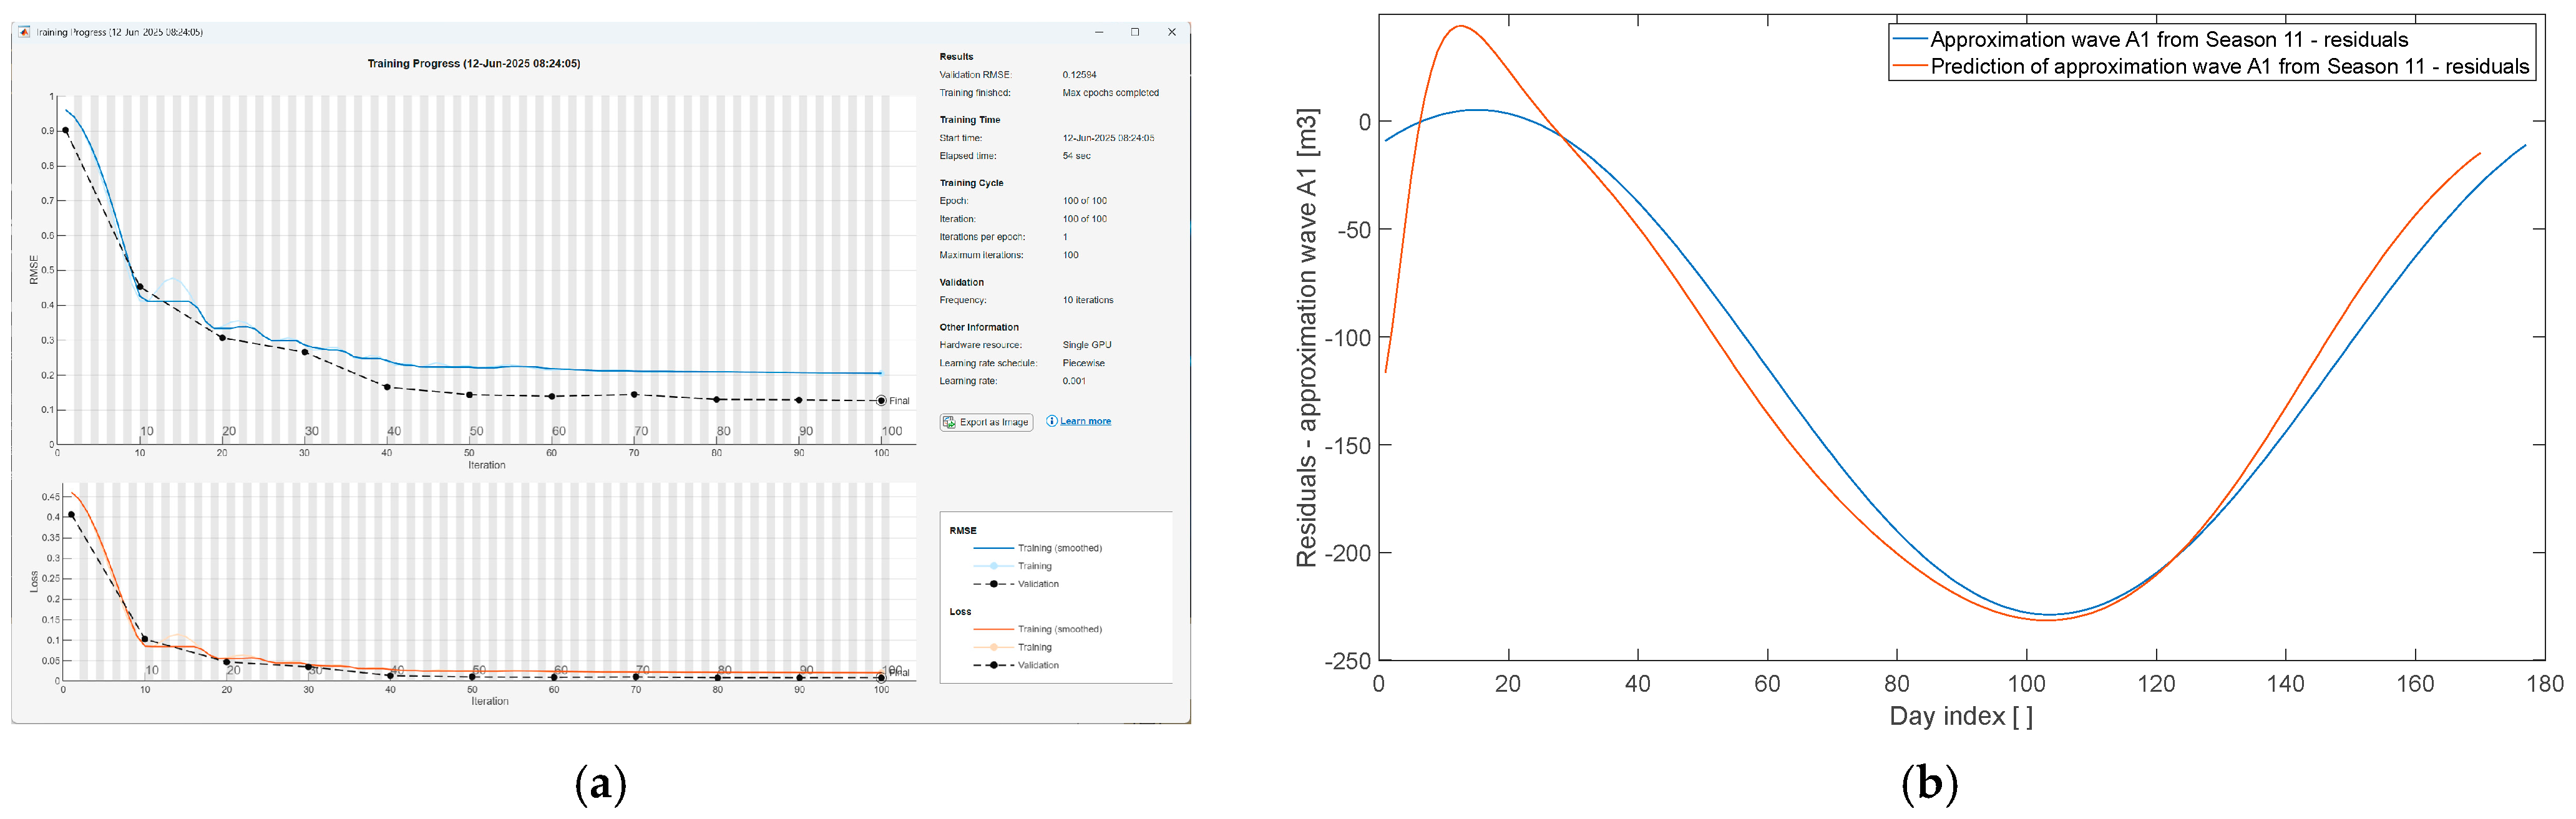Click the Loss Validation legend marker
Image resolution: width=2576 pixels, height=819 pixels.
(993, 665)
